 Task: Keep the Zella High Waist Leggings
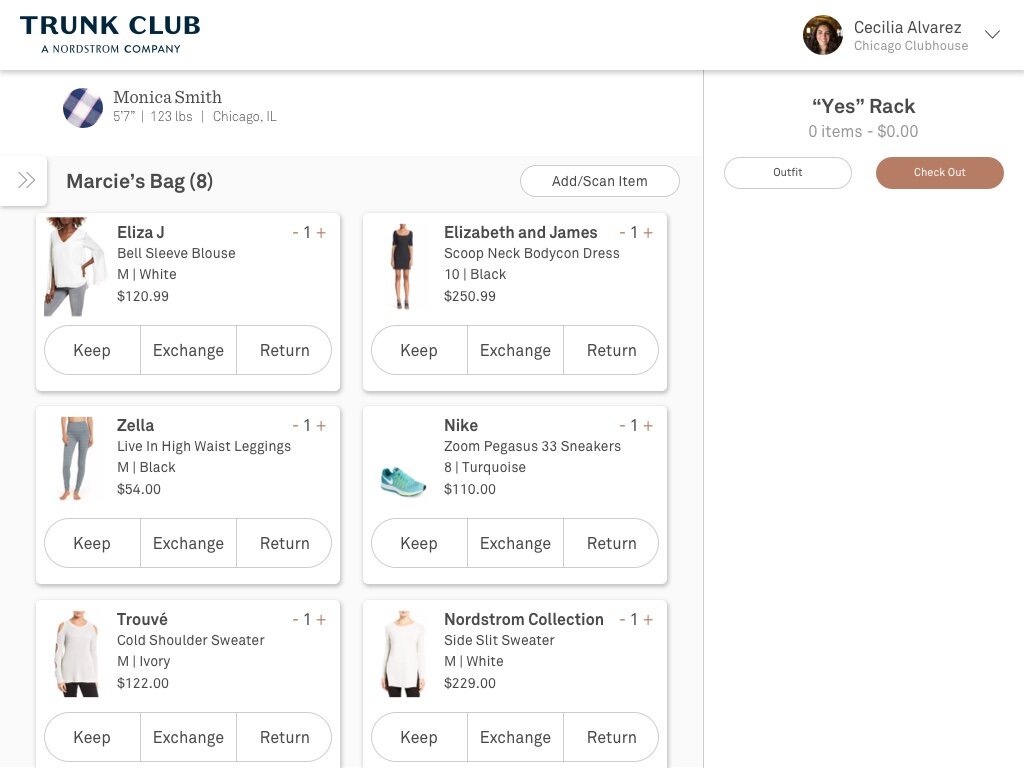pyautogui.click(x=92, y=543)
